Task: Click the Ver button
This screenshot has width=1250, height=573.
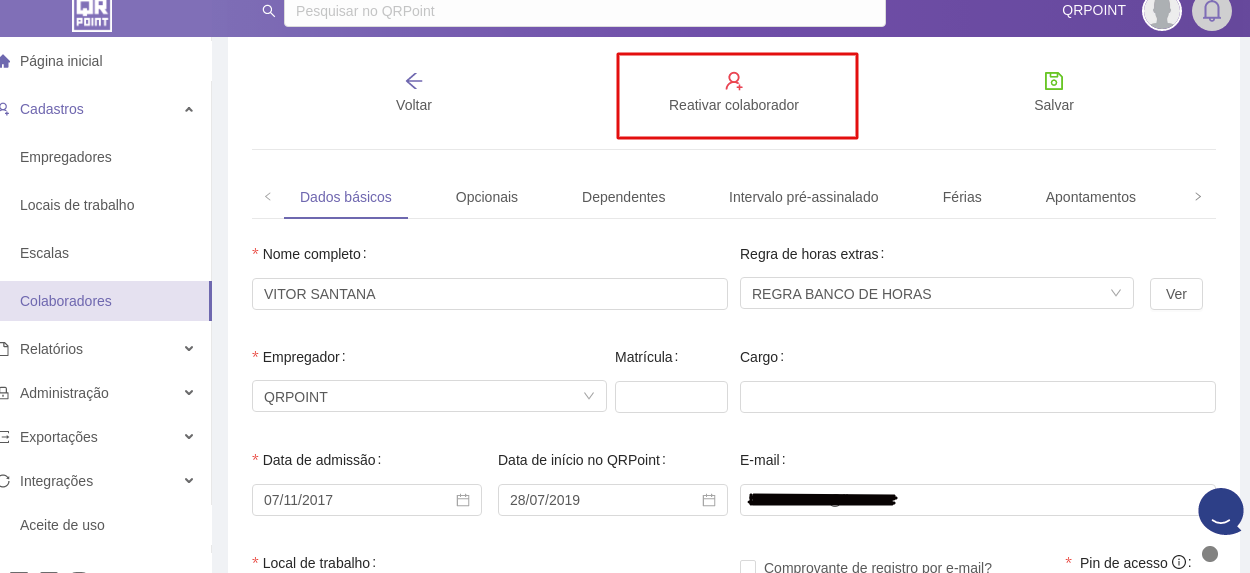Action: click(1176, 294)
